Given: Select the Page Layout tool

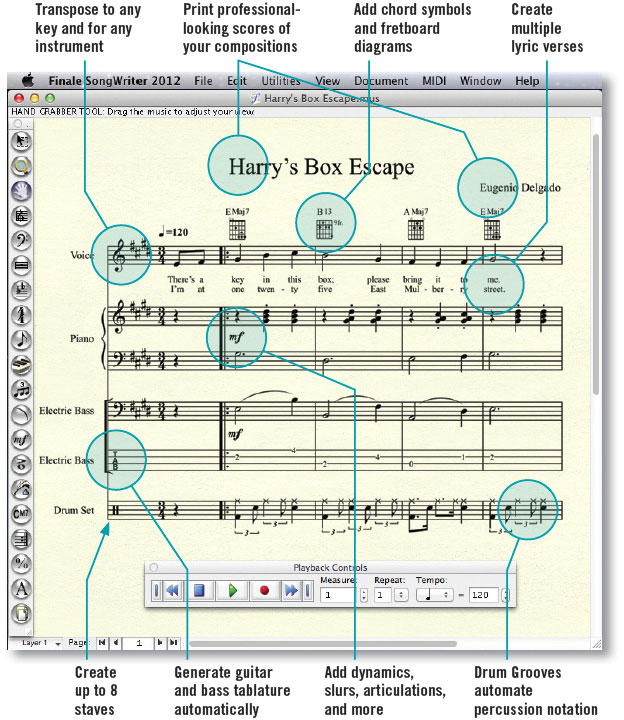Looking at the screenshot, I should click(x=21, y=614).
